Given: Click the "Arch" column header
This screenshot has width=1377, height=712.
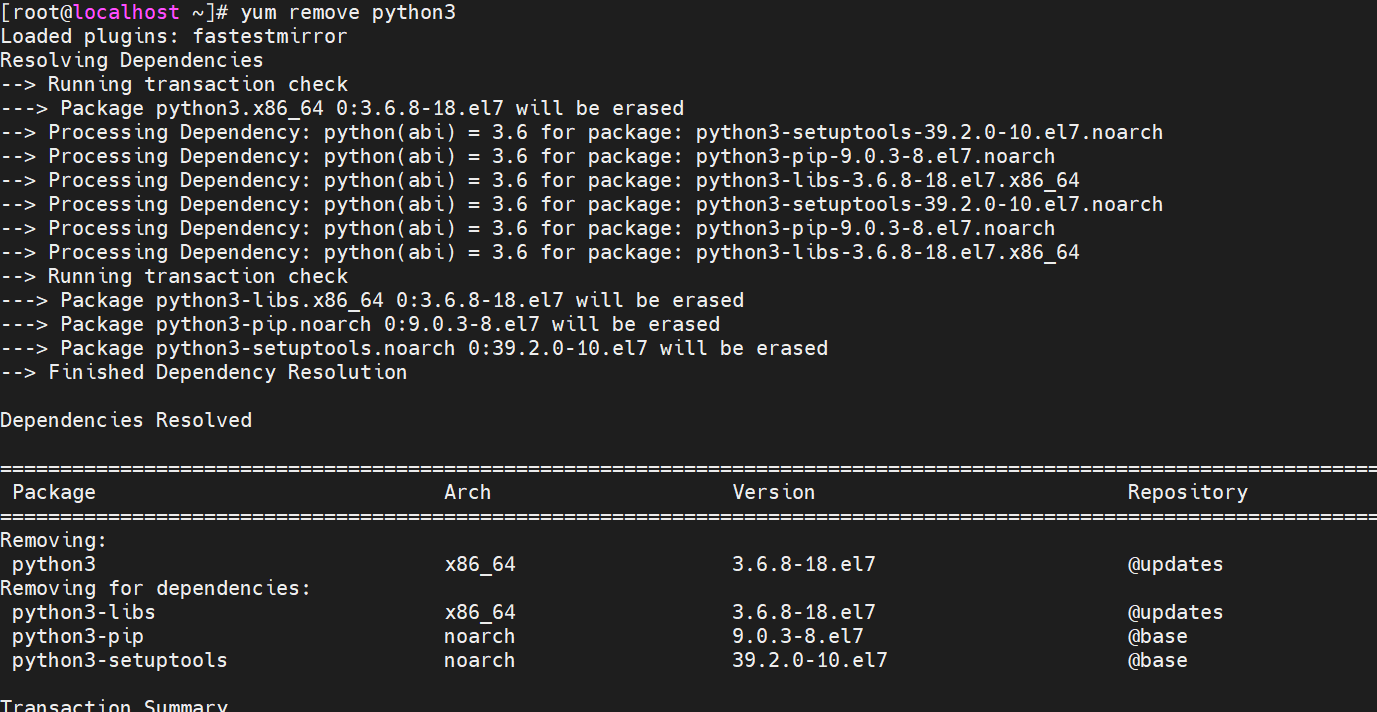Looking at the screenshot, I should point(467,492).
